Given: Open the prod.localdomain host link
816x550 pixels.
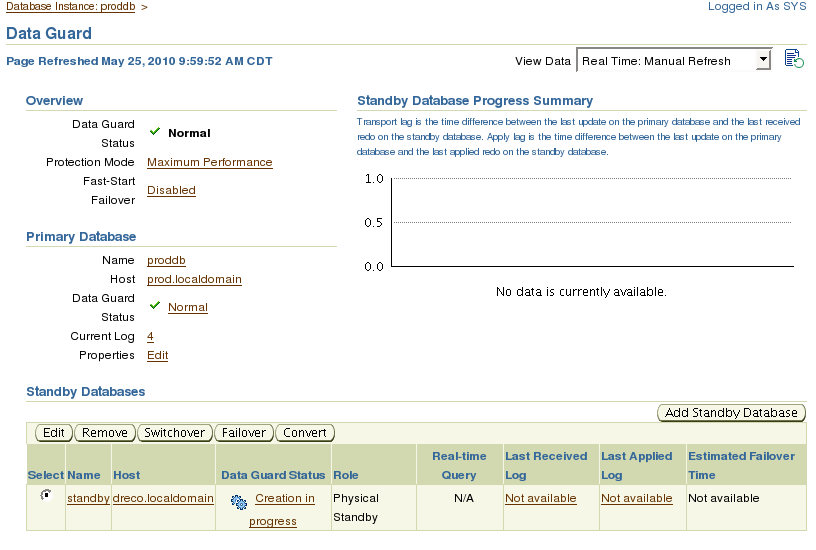Looking at the screenshot, I should coord(194,279).
